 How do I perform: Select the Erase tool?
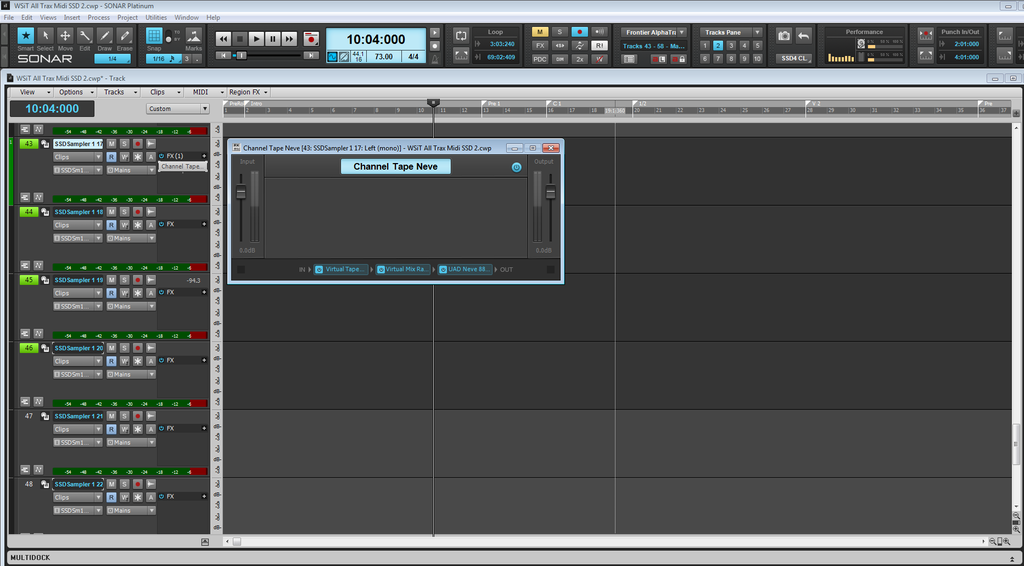pos(125,37)
